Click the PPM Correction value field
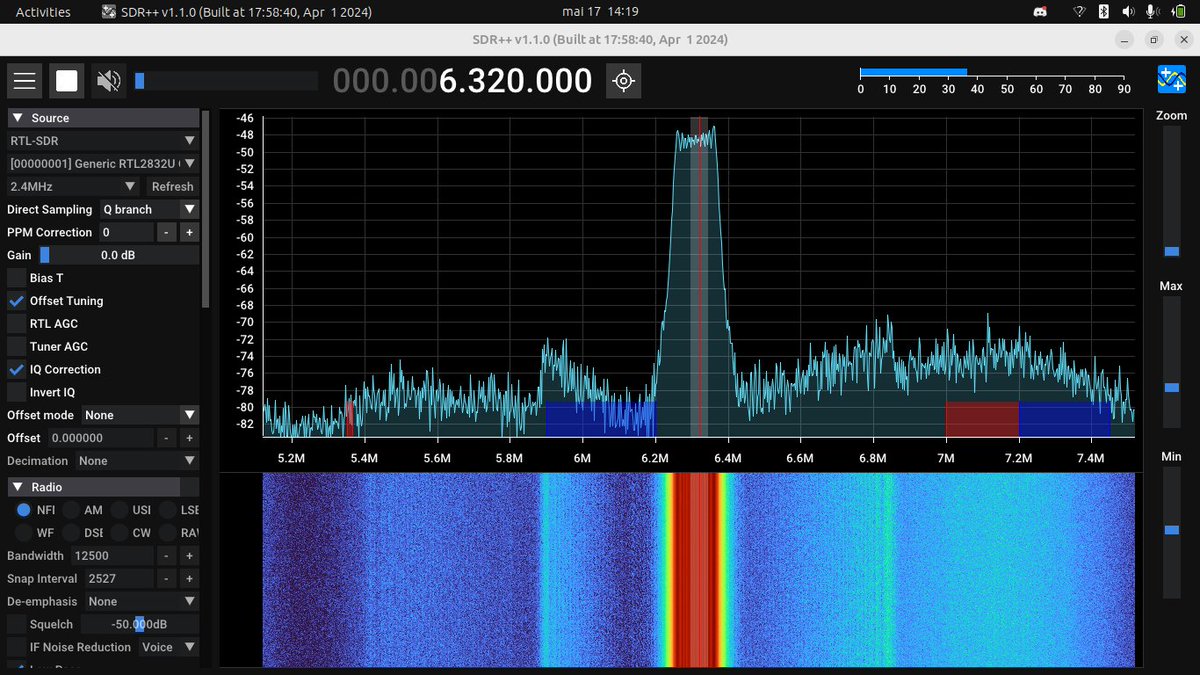 pyautogui.click(x=126, y=232)
